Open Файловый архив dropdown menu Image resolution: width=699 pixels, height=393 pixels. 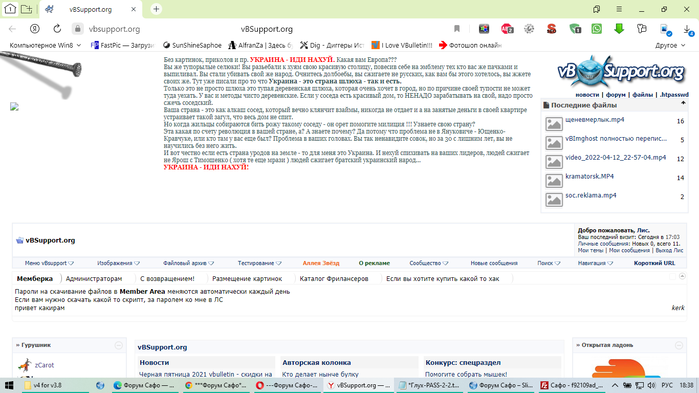click(x=188, y=263)
